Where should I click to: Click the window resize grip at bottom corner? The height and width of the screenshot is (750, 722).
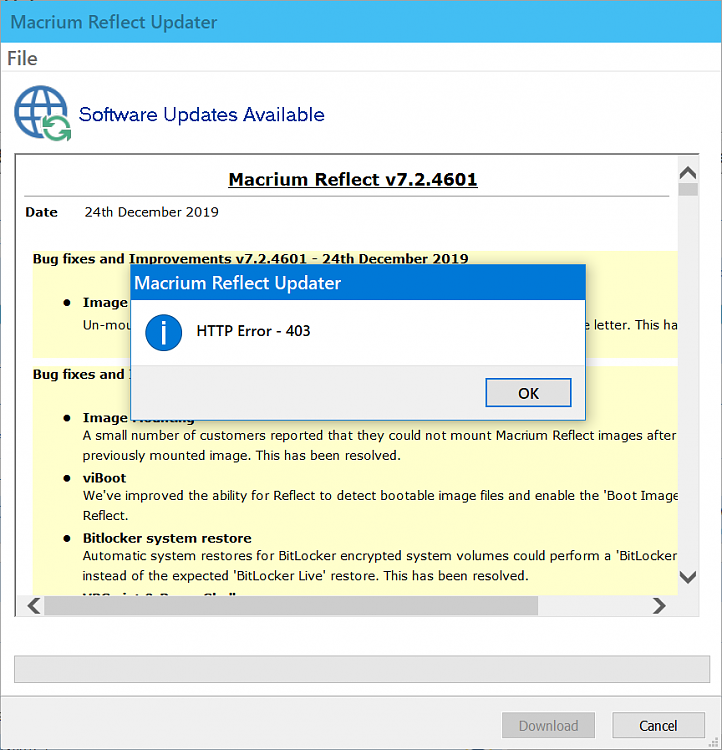(x=713, y=741)
